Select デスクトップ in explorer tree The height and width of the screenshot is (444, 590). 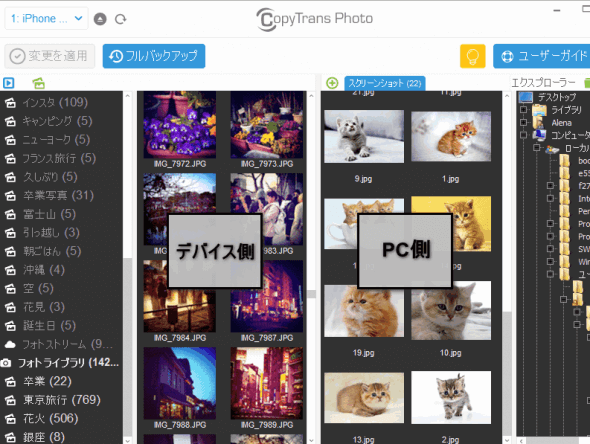point(557,97)
